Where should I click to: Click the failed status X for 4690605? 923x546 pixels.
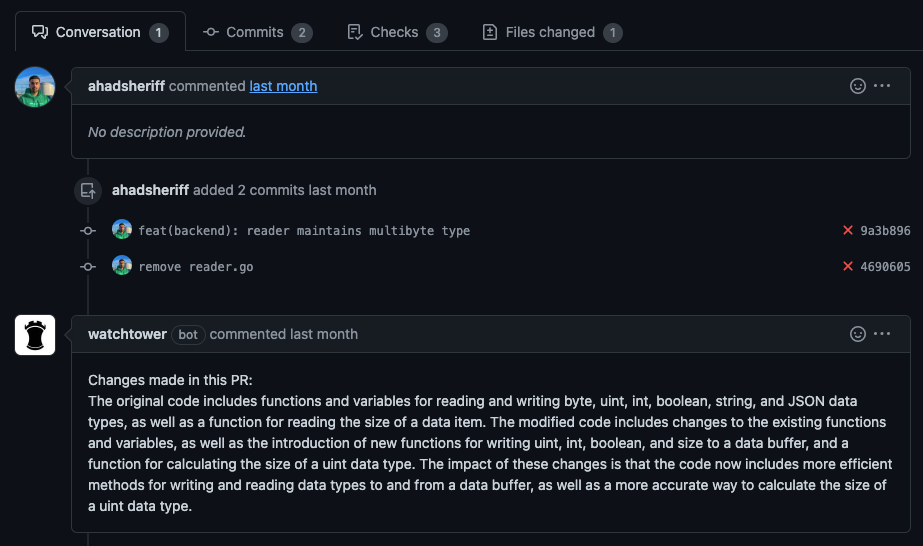coord(848,266)
